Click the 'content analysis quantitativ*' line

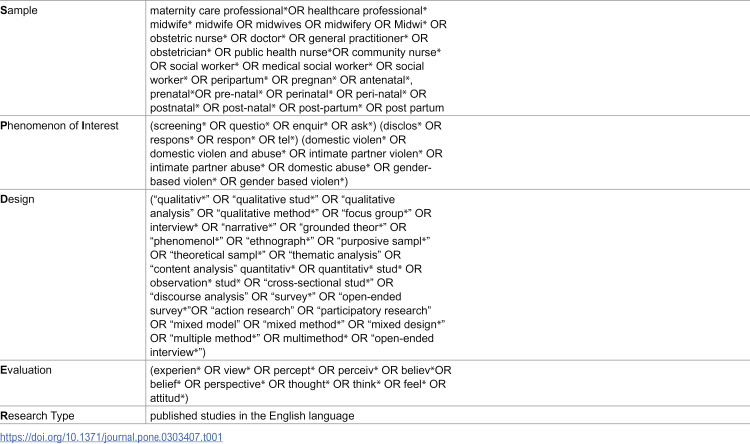[286, 269]
